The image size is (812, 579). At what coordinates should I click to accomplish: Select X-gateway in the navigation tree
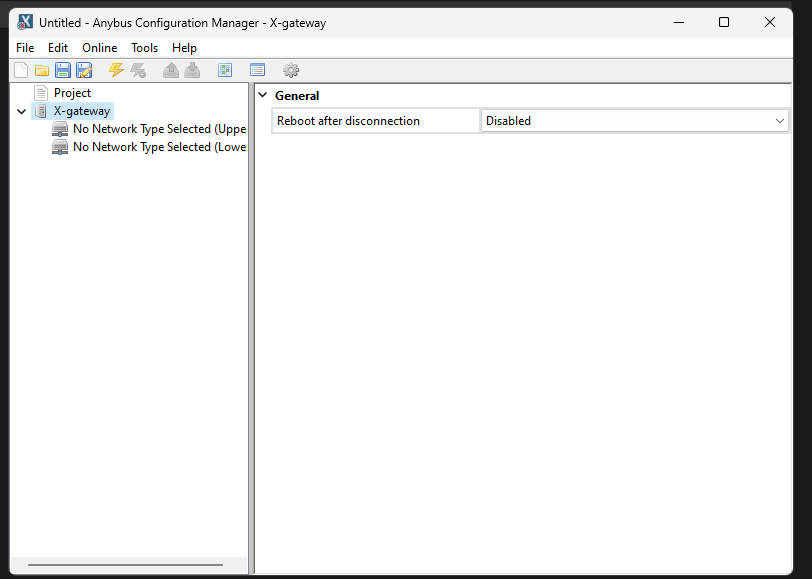point(82,111)
